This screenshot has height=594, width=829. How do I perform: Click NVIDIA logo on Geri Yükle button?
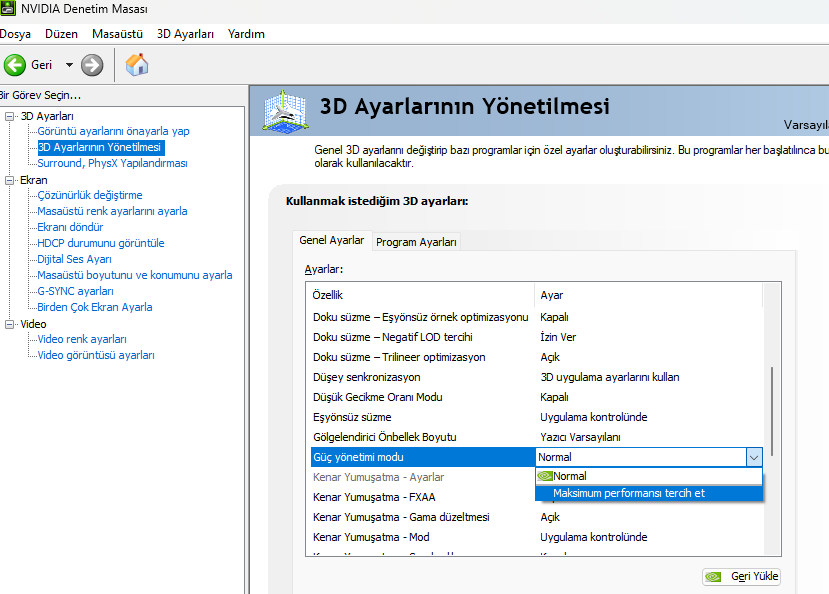click(713, 577)
